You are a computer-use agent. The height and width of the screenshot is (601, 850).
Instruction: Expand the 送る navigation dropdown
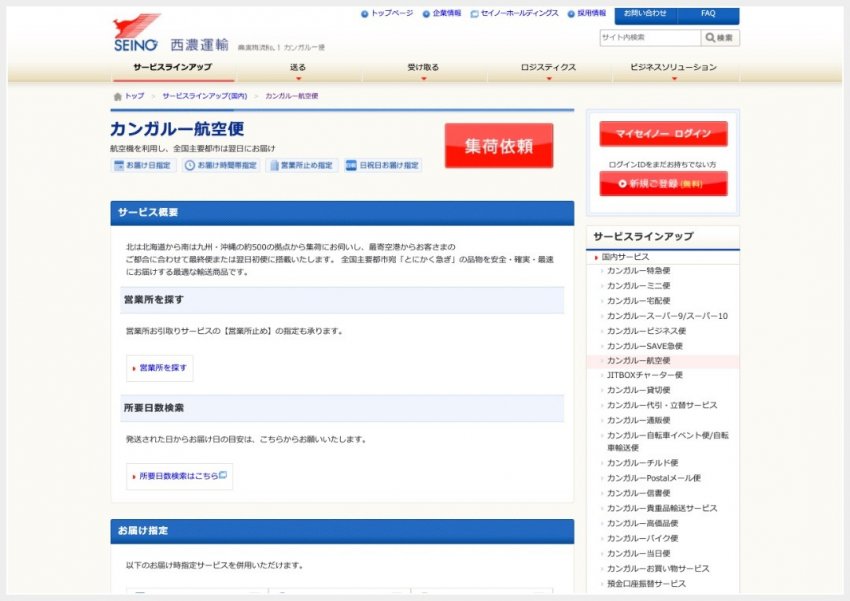298,68
